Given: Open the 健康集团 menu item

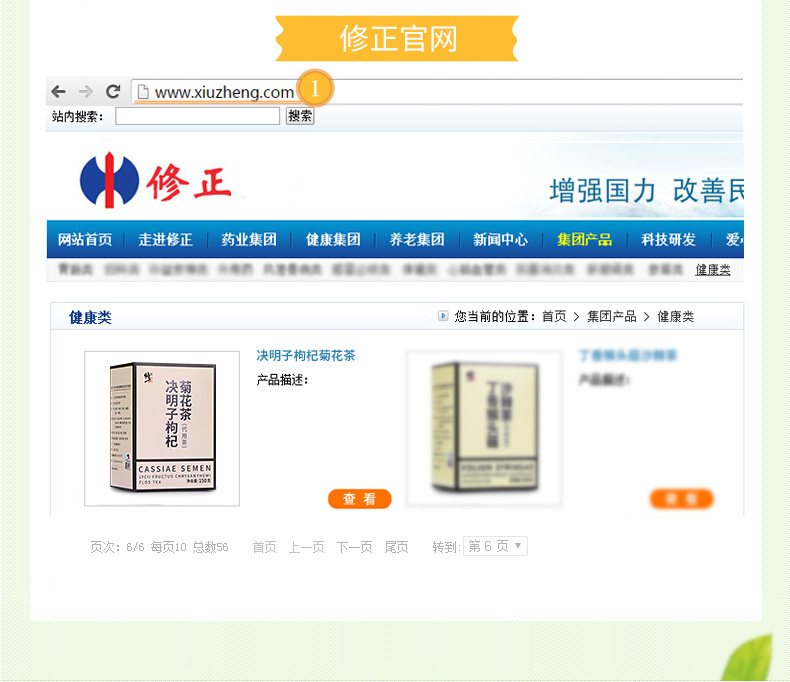Looking at the screenshot, I should [x=333, y=239].
